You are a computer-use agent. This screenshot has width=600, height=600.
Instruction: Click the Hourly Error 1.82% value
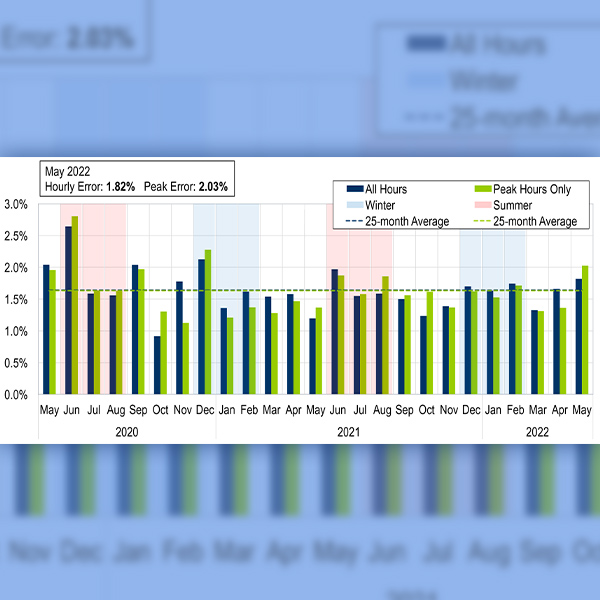(x=118, y=186)
